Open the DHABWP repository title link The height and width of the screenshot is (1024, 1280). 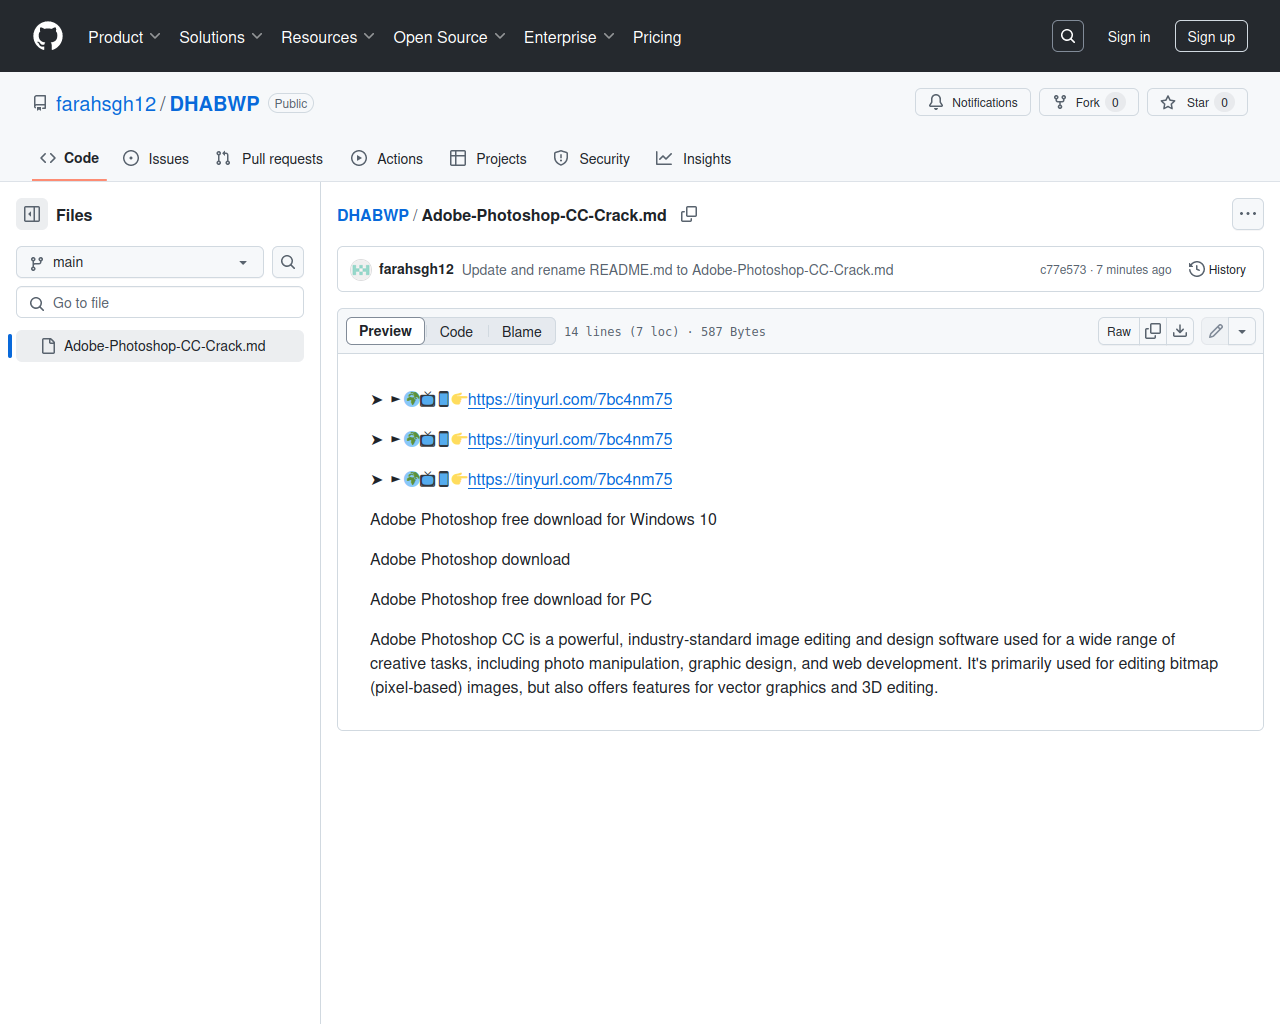[x=214, y=104]
